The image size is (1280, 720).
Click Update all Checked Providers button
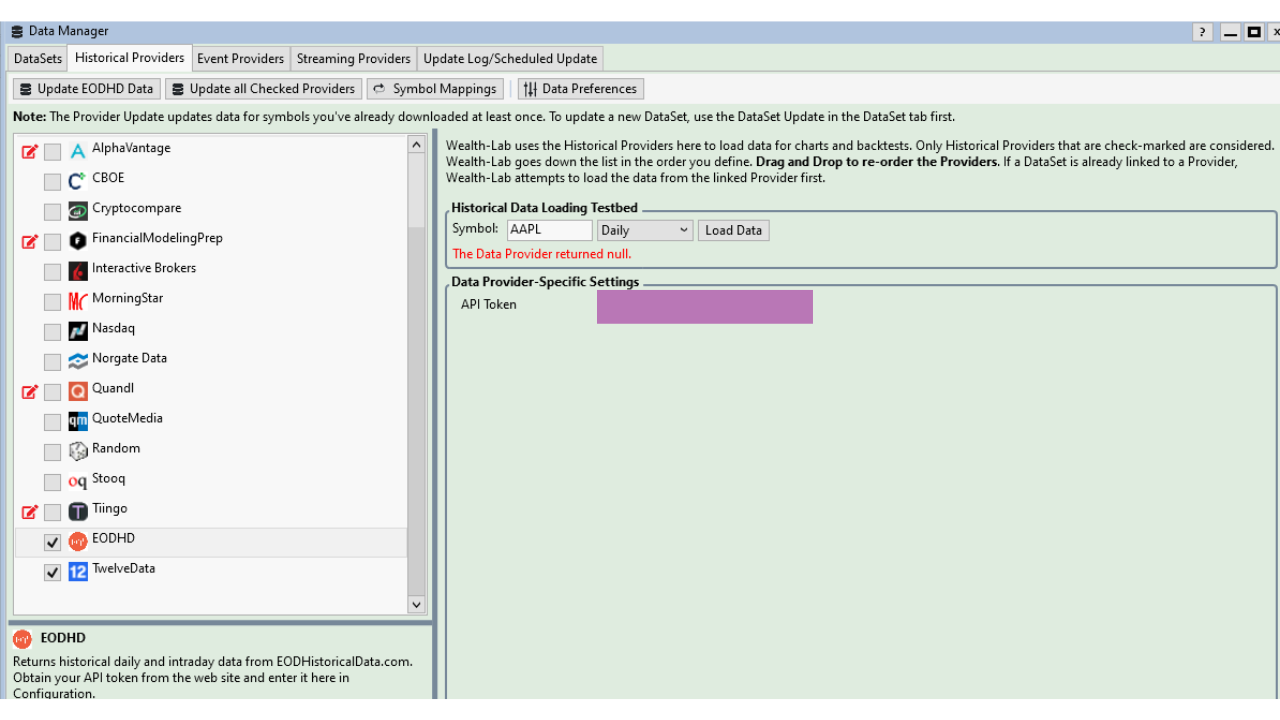(x=262, y=89)
